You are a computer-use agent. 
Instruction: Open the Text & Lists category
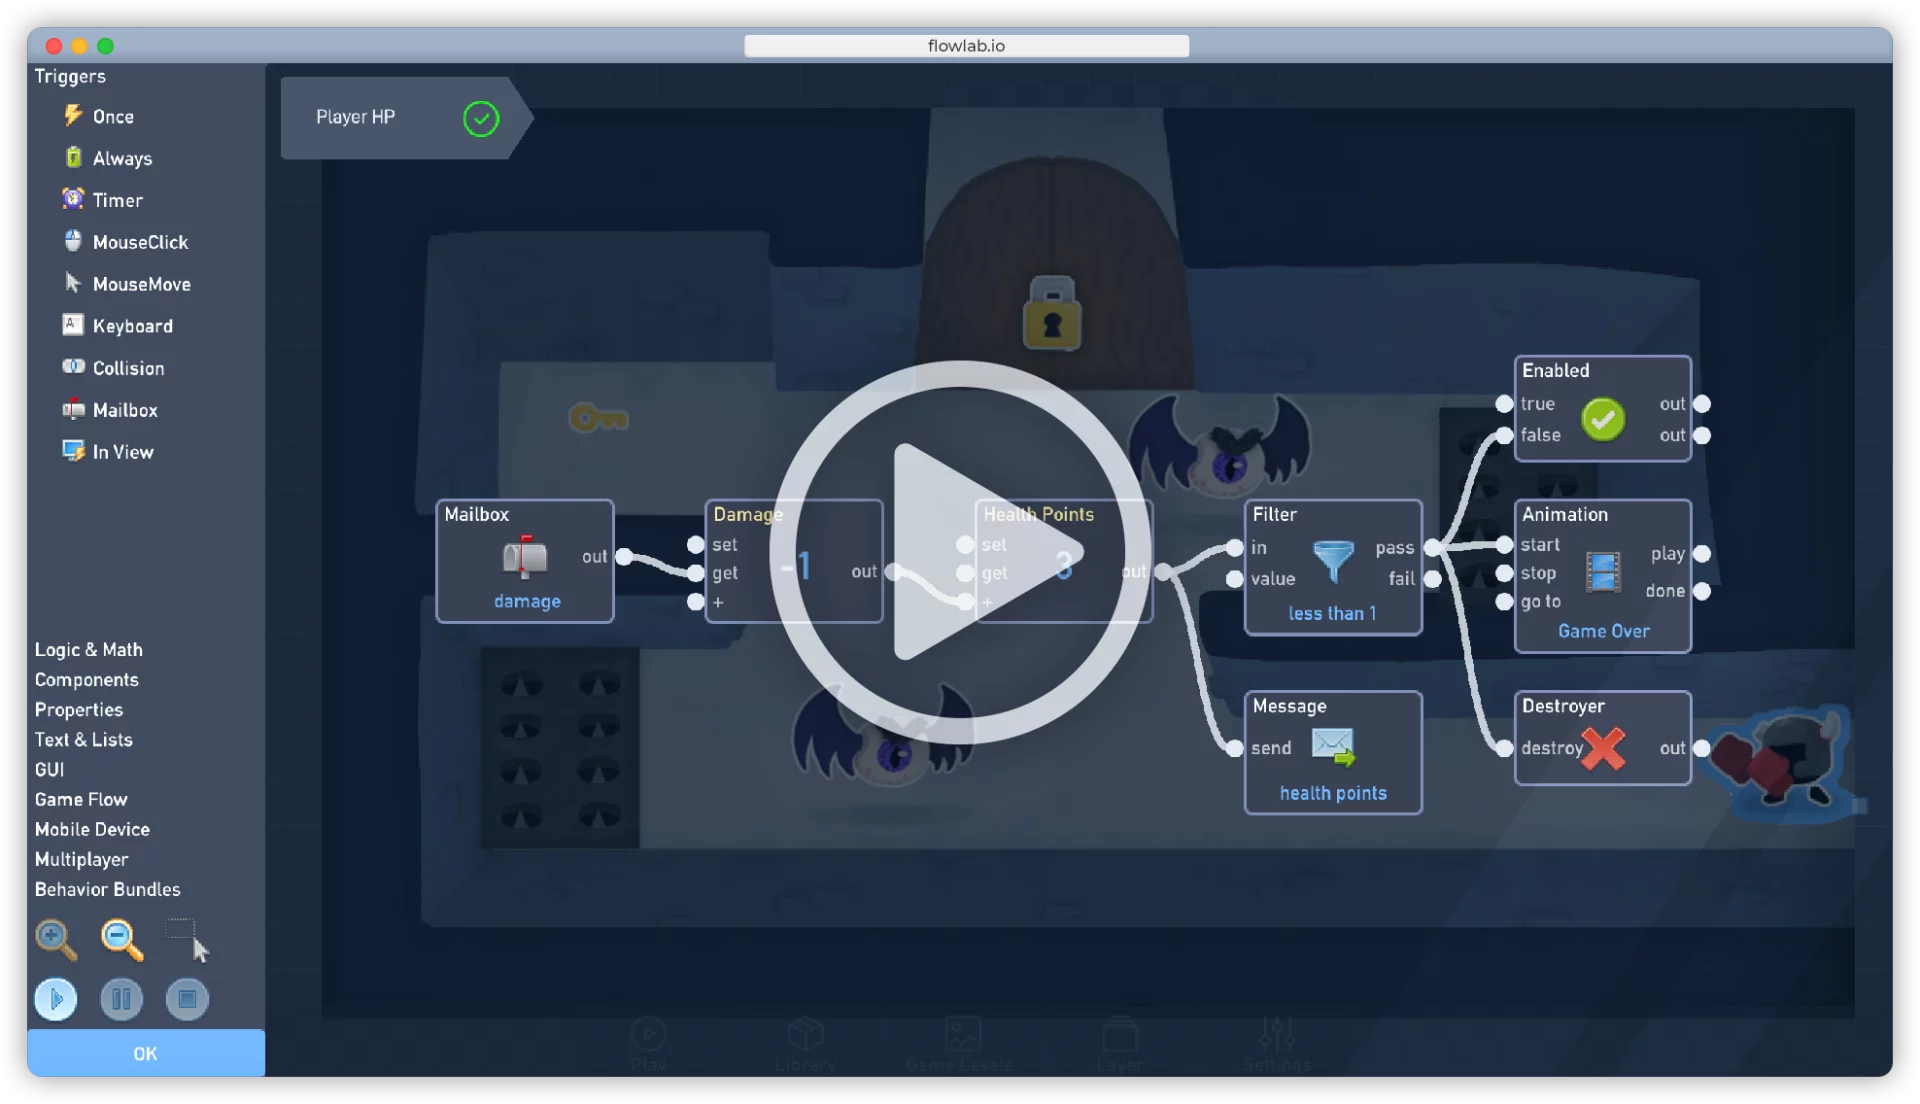[x=83, y=739]
